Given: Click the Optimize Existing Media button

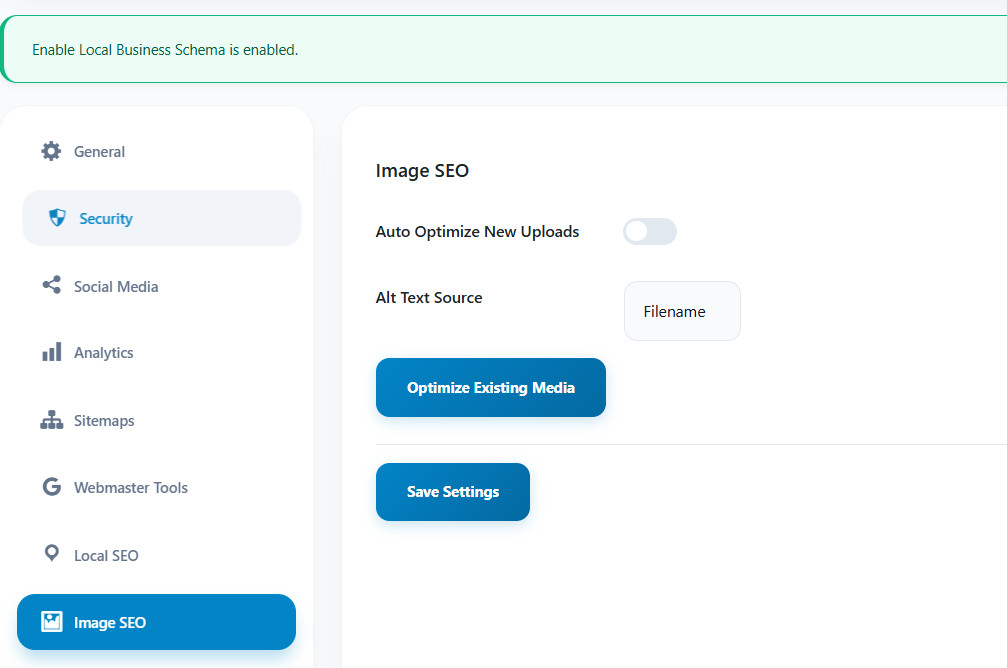Looking at the screenshot, I should 490,387.
